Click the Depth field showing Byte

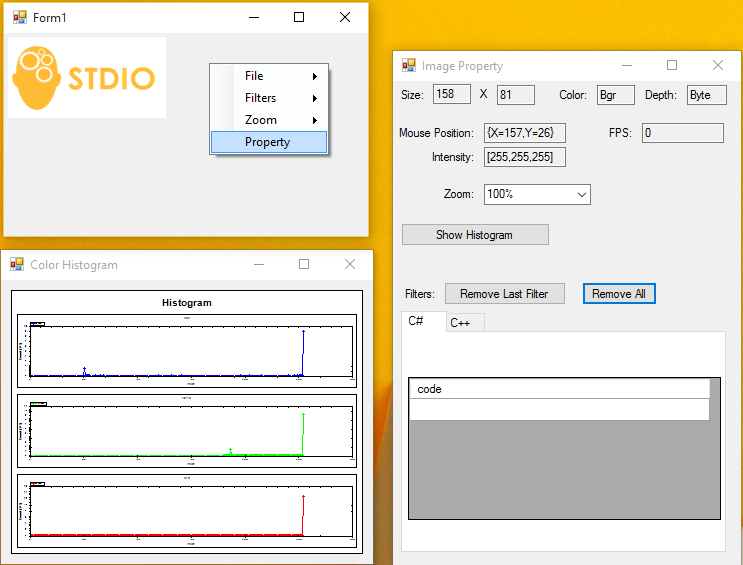coord(707,95)
